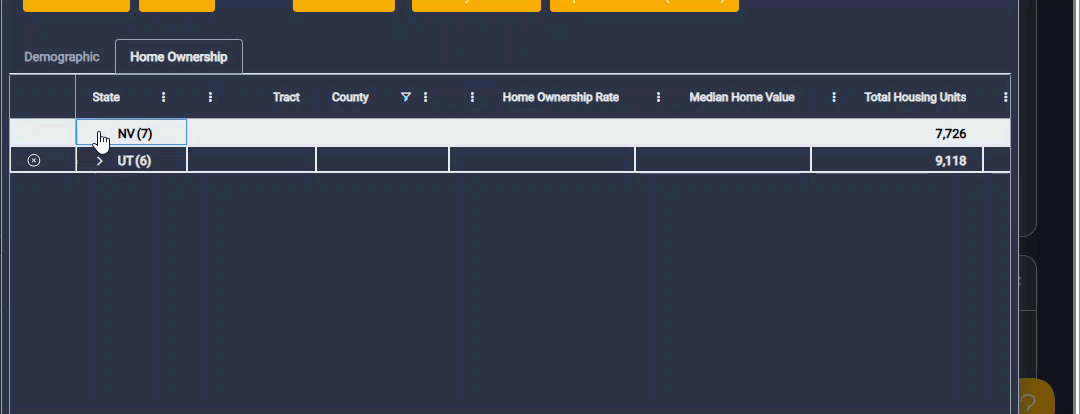The height and width of the screenshot is (414, 1080).
Task: Open the State column menu
Action: coord(163,97)
